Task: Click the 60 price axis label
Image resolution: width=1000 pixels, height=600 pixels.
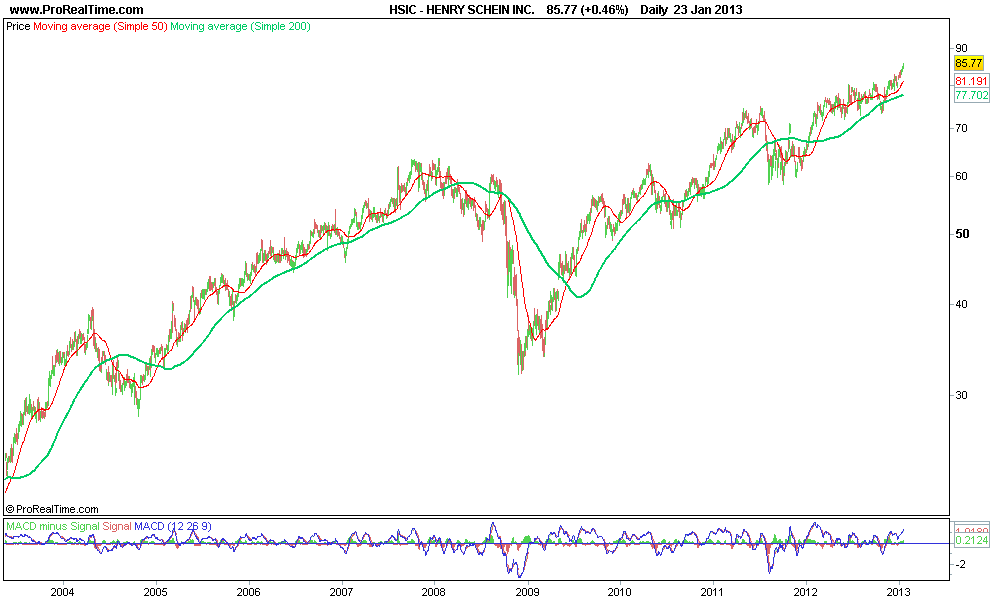Action: [960, 176]
